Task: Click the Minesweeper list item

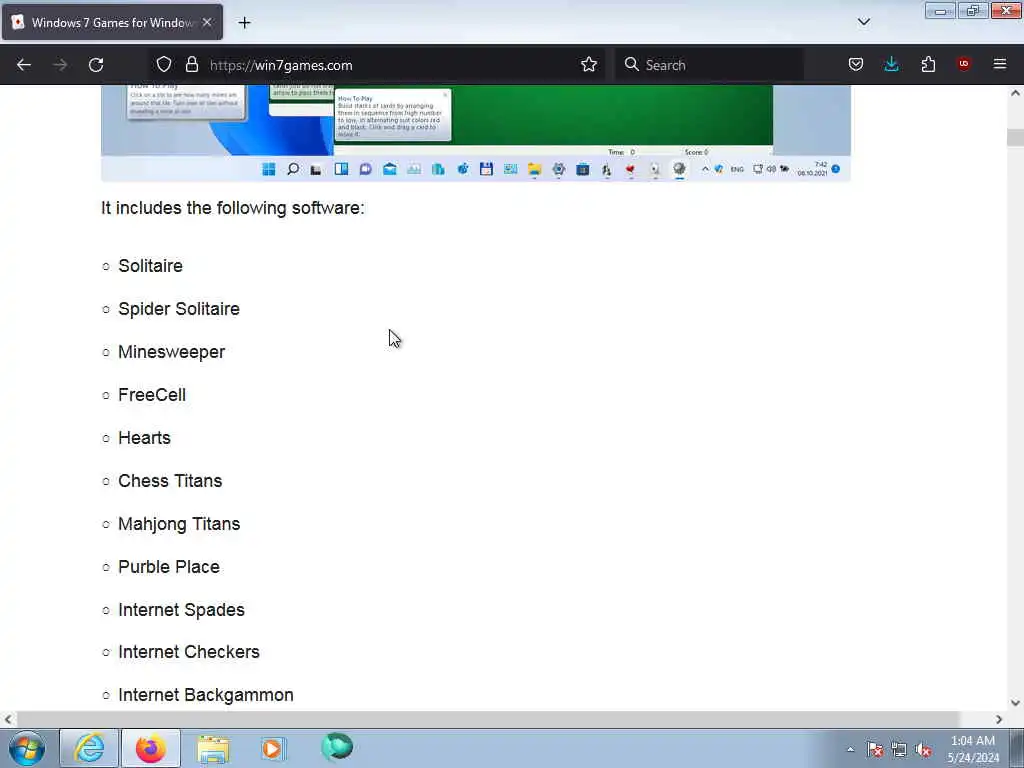Action: (x=172, y=352)
